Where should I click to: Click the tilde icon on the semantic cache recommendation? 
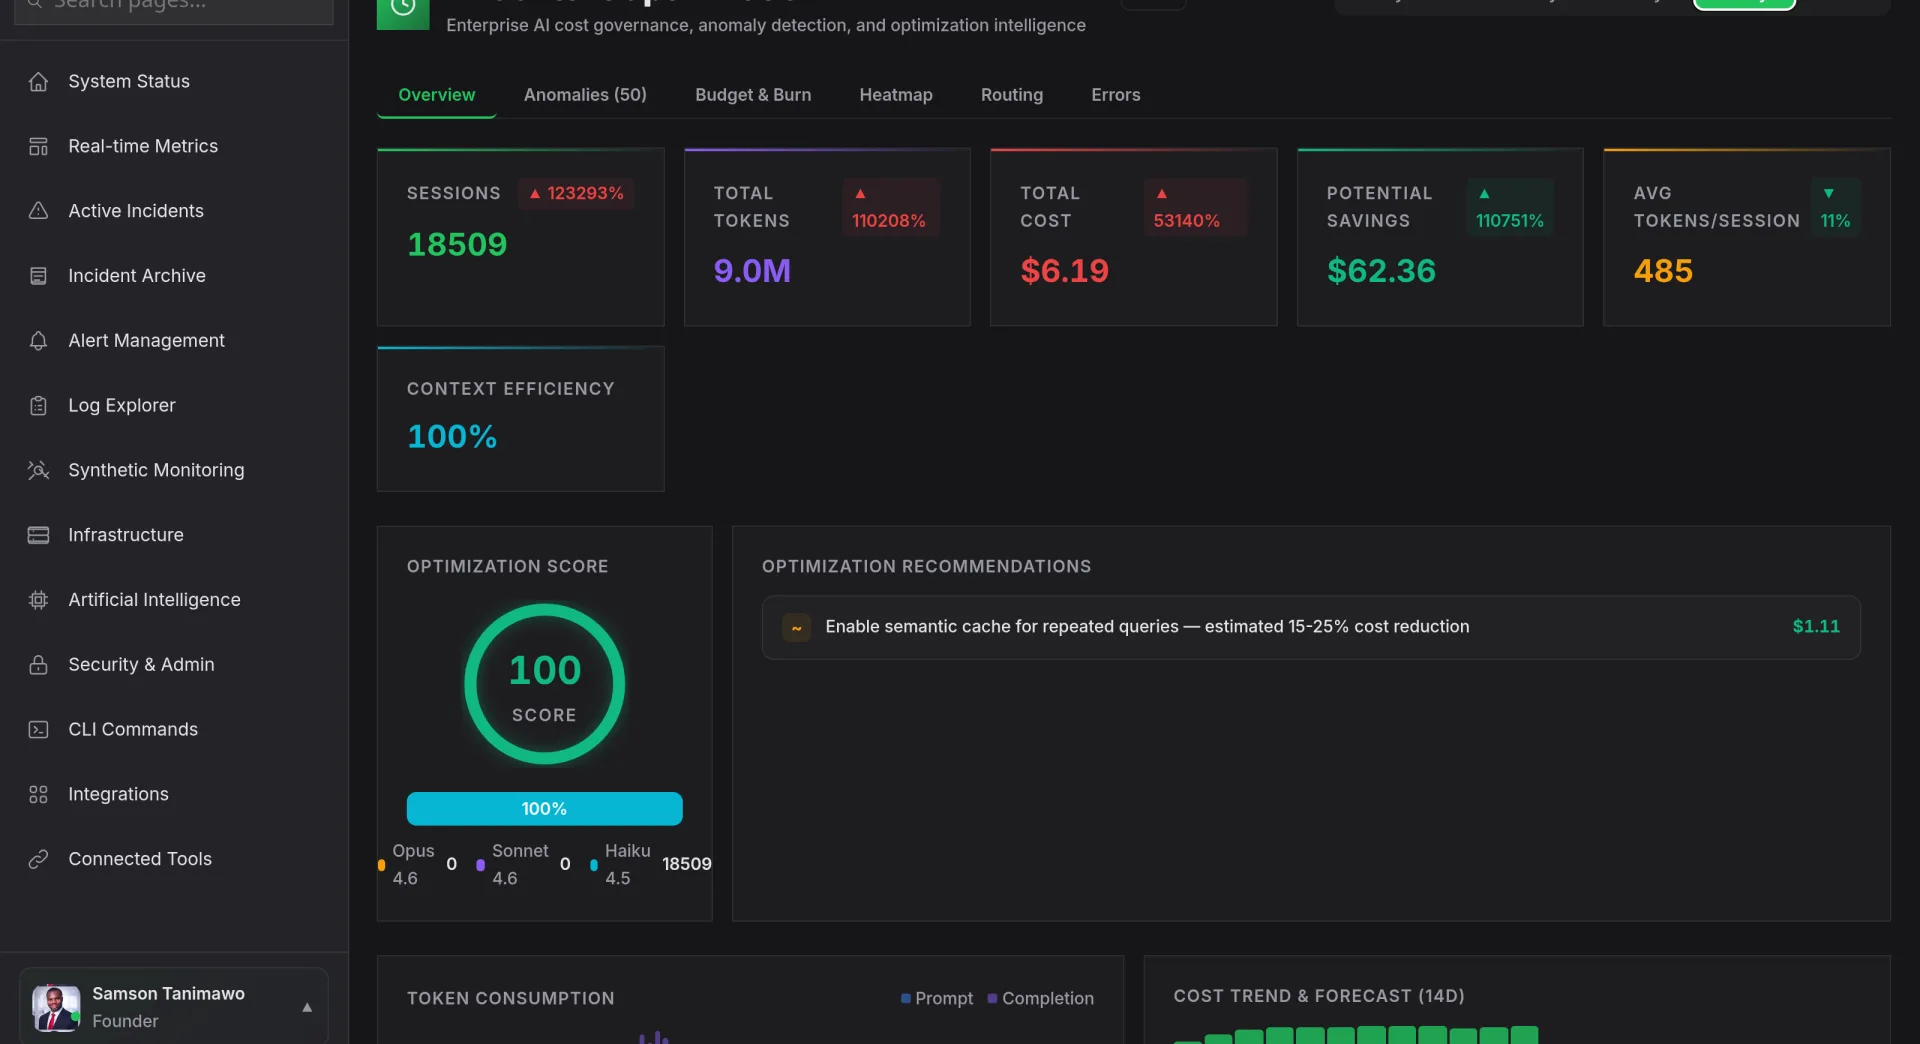(x=796, y=627)
